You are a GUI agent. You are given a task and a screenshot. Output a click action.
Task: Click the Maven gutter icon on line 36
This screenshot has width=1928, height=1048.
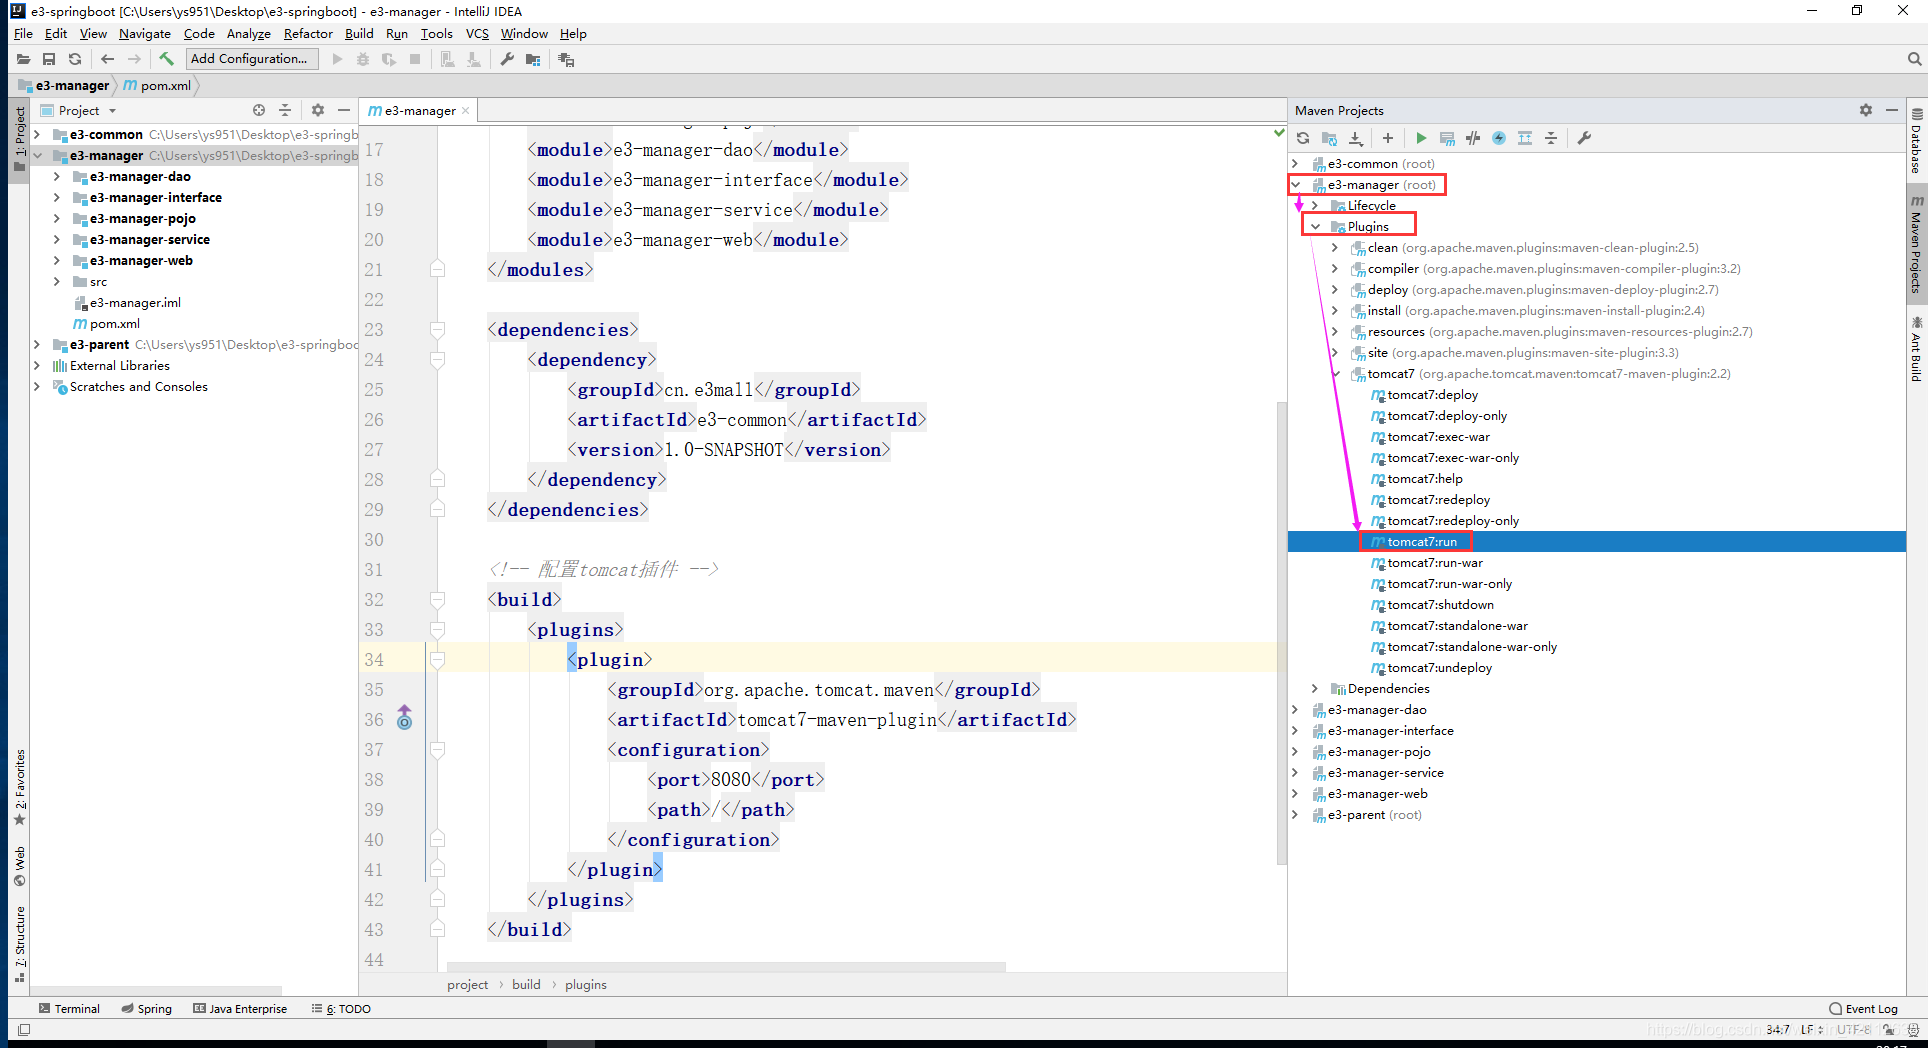[x=404, y=718]
